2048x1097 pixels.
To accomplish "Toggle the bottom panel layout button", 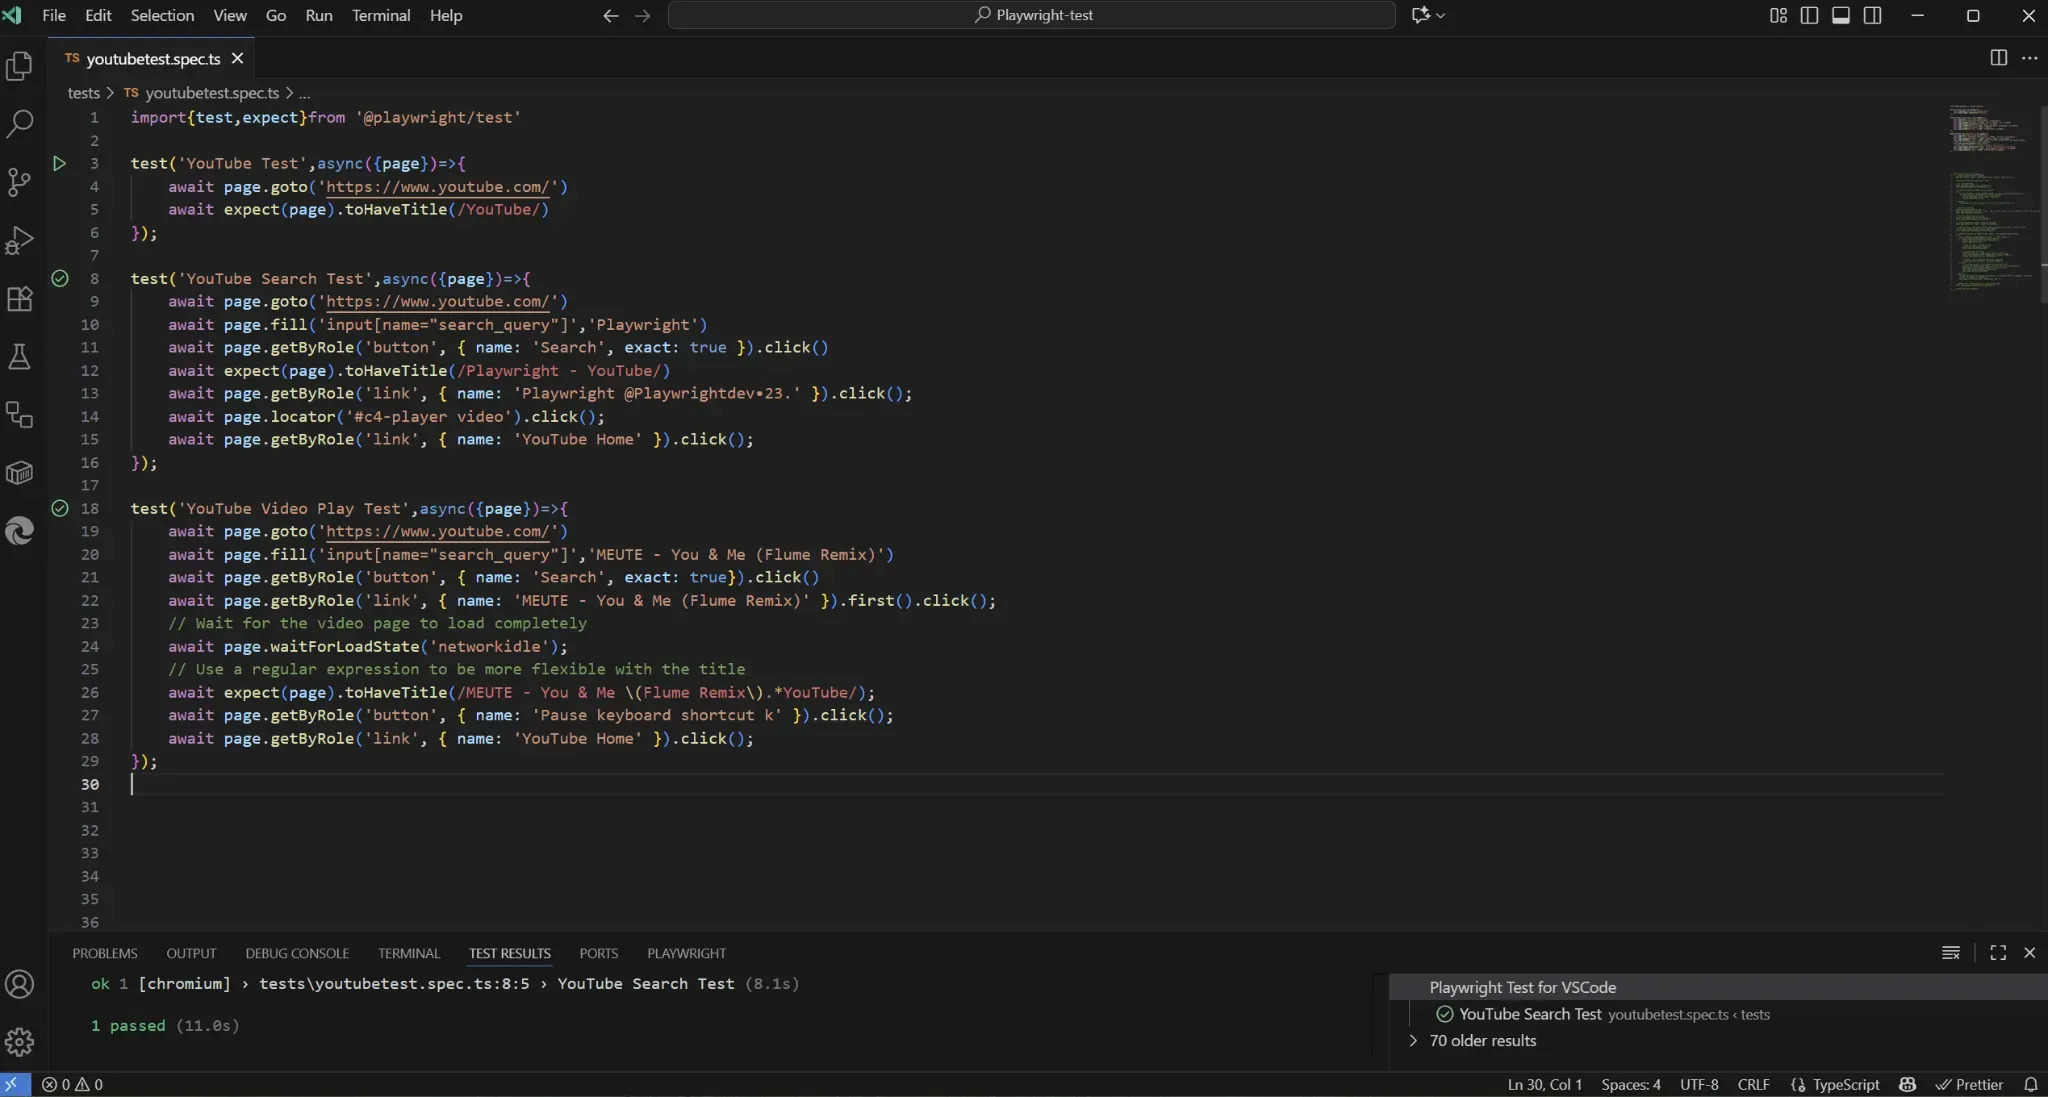I will pos(1841,15).
